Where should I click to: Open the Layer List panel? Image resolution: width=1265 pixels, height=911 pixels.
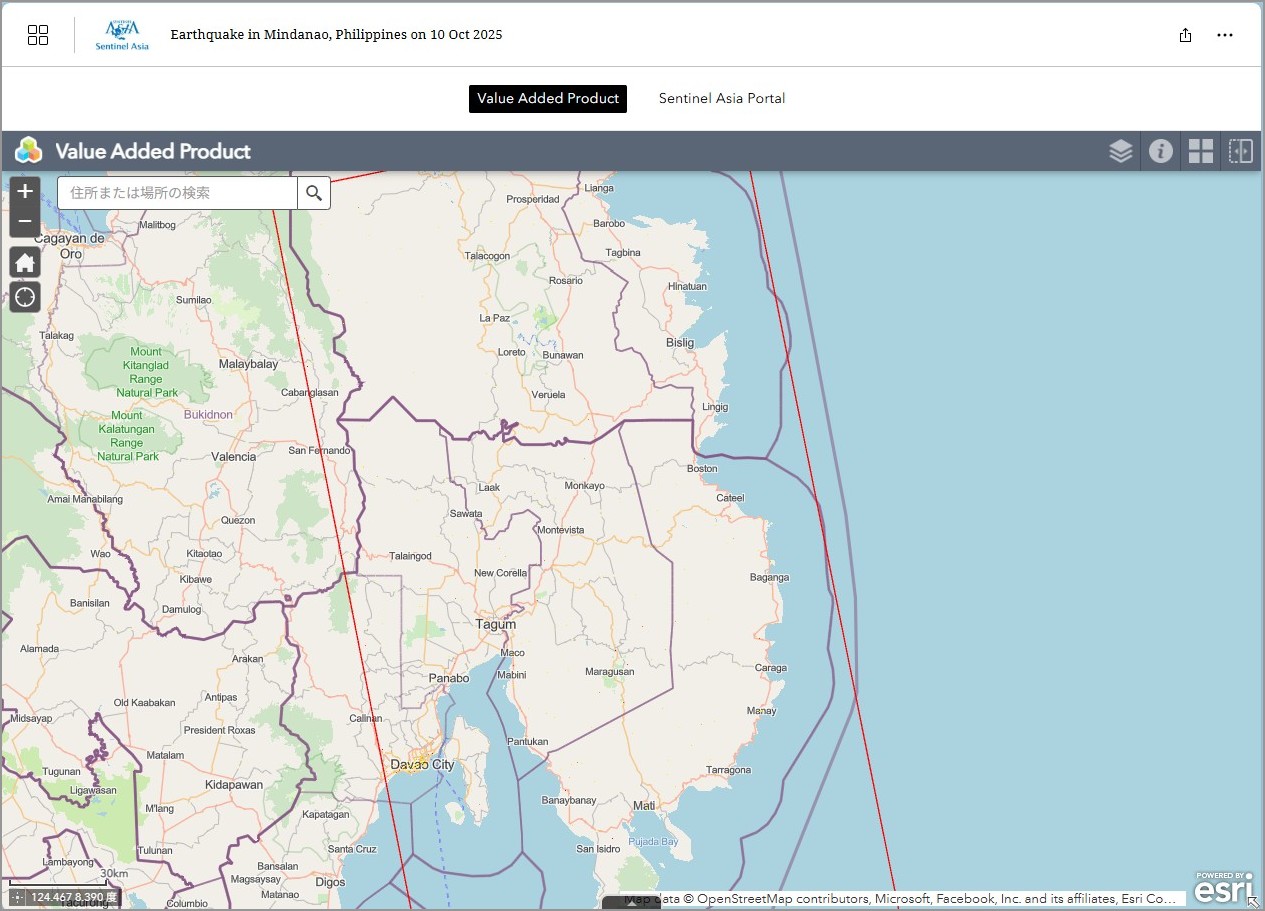click(1120, 151)
